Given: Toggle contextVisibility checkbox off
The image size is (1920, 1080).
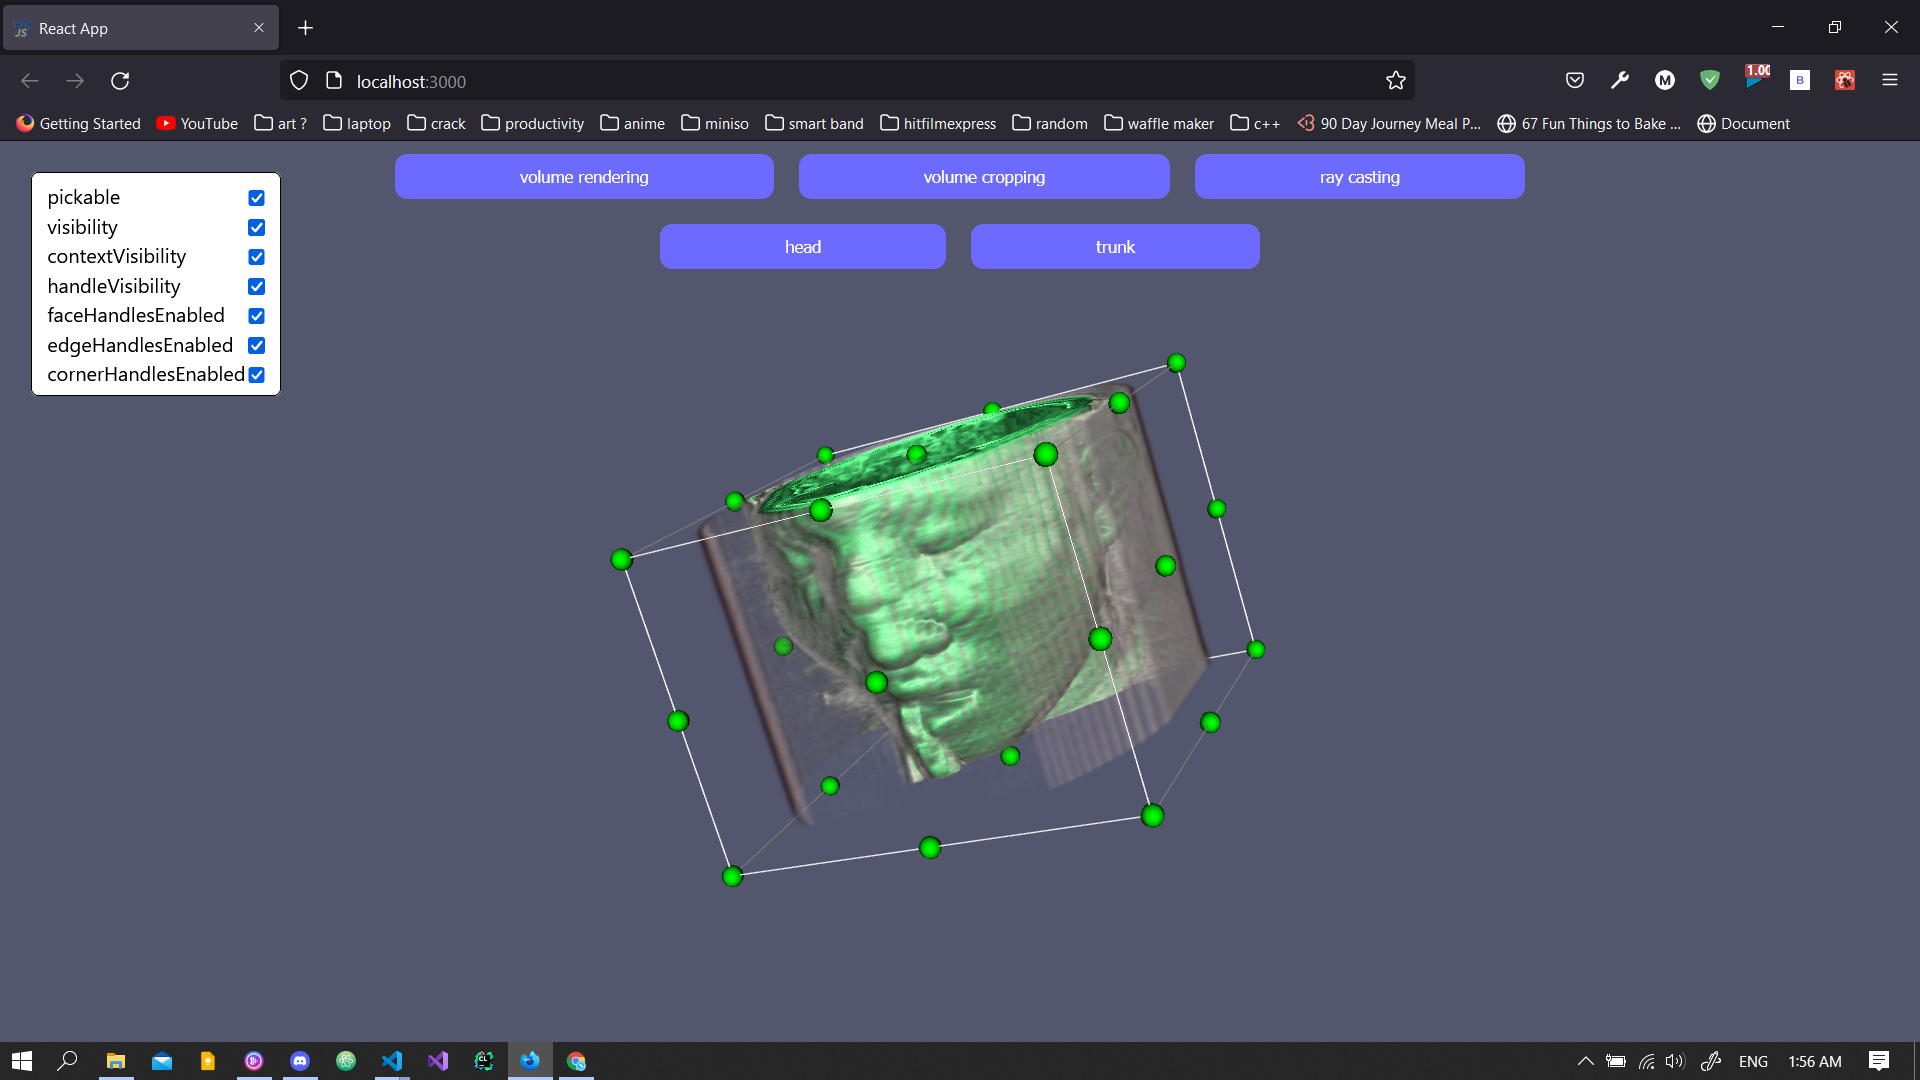Looking at the screenshot, I should tap(256, 257).
